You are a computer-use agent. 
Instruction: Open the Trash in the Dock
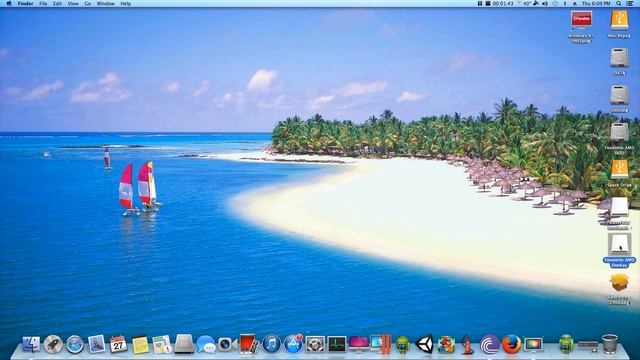pos(610,344)
